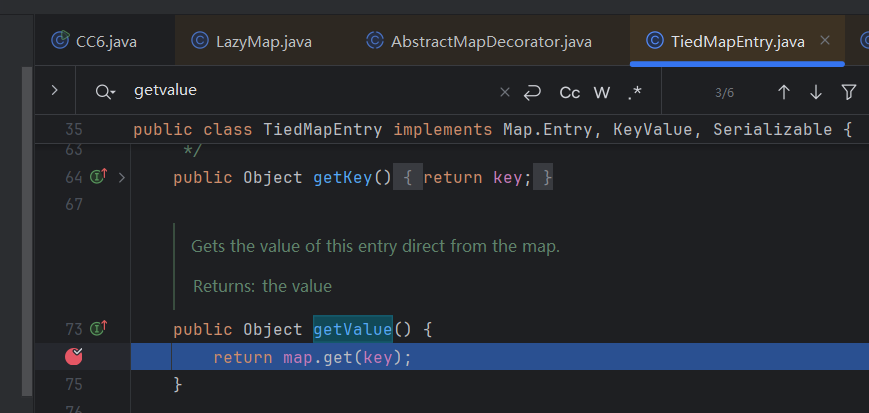The image size is (869, 413).
Task: Click the key variable in getKey return
Action: point(507,178)
